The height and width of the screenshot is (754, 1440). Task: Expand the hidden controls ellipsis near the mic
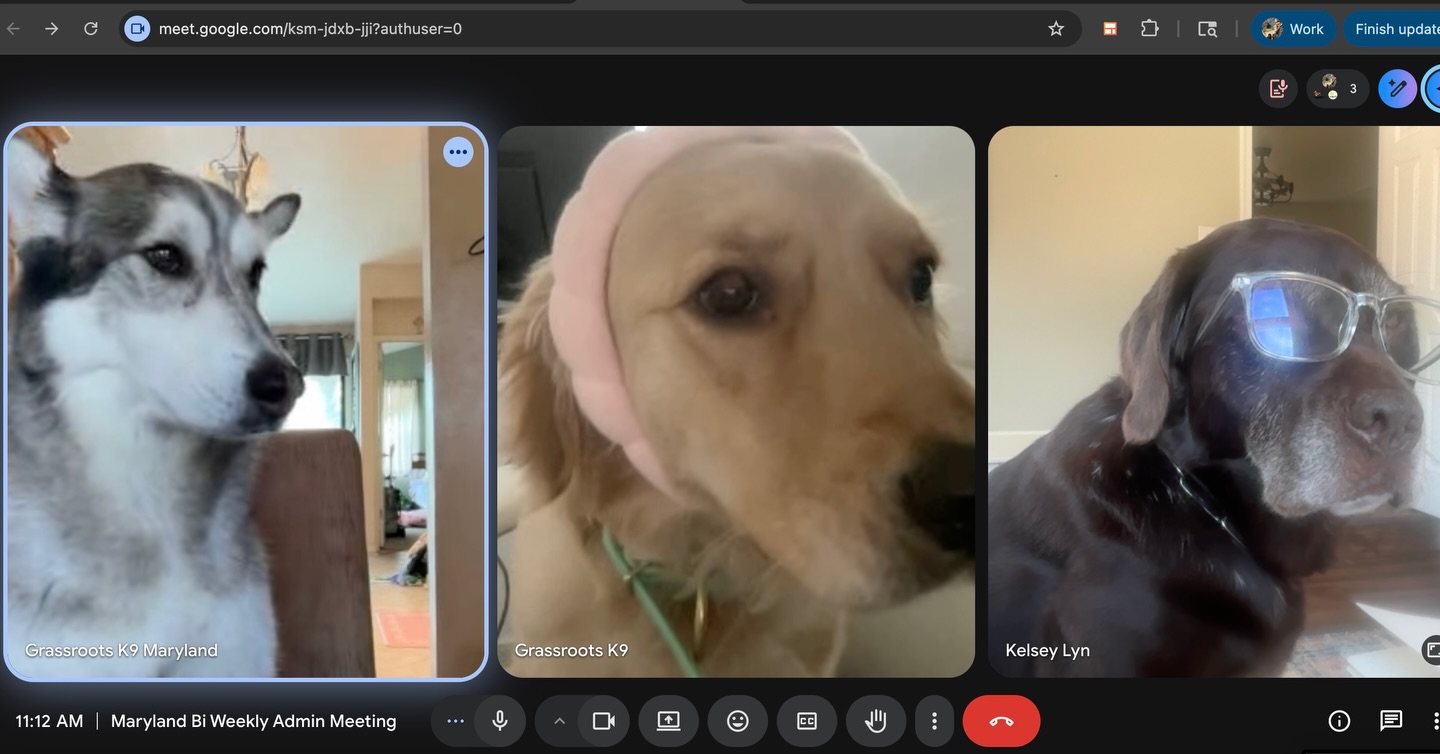[x=454, y=720]
